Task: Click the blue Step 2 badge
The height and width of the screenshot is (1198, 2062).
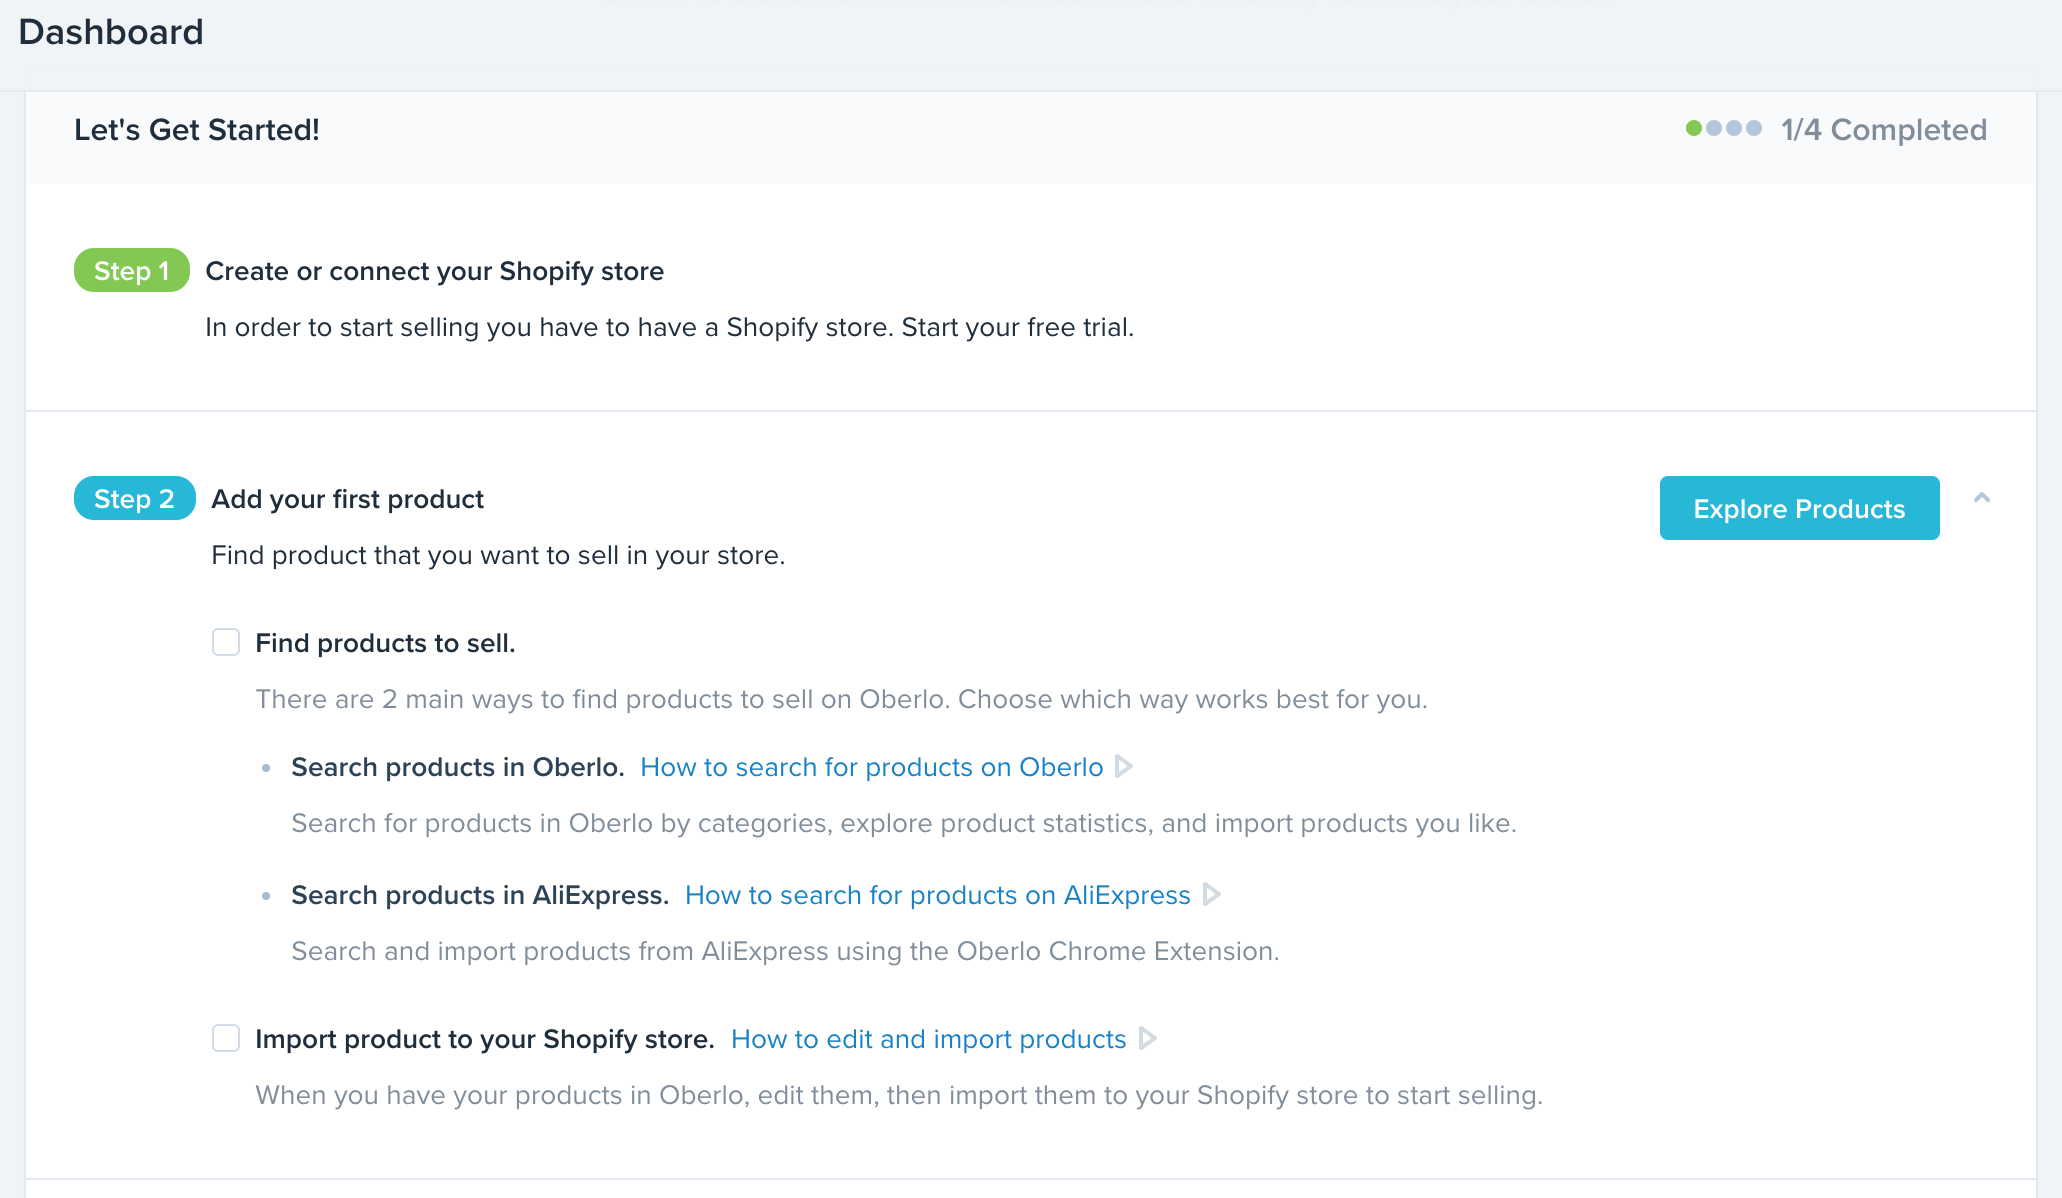Action: click(x=134, y=498)
